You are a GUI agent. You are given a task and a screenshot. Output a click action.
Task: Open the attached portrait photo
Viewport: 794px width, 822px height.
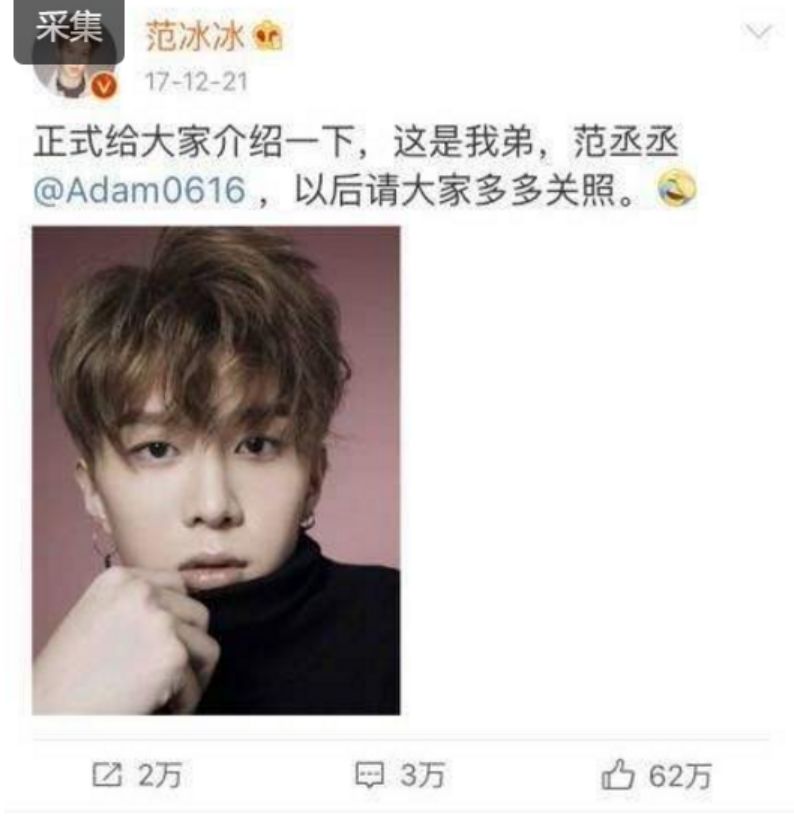pos(216,470)
